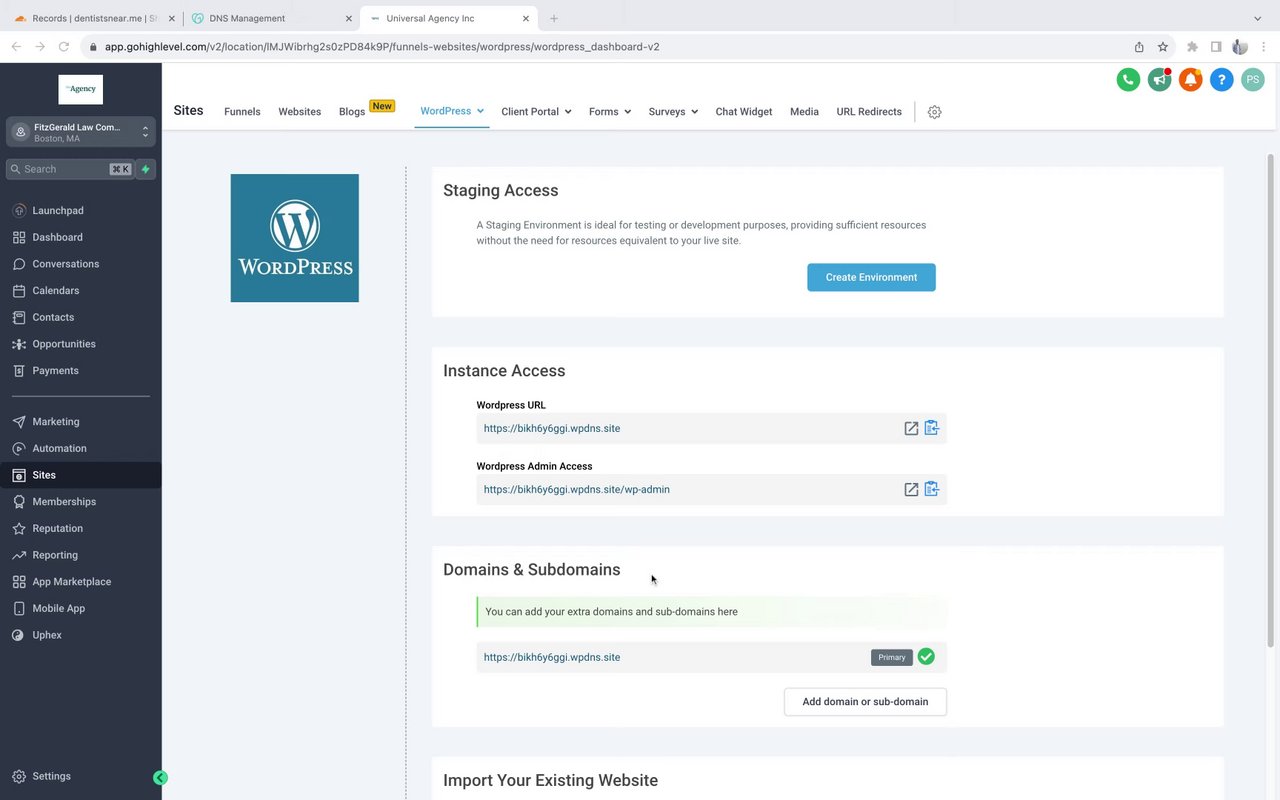The width and height of the screenshot is (1280, 800).
Task: Open WordPress URL in new tab icon
Action: (x=911, y=428)
